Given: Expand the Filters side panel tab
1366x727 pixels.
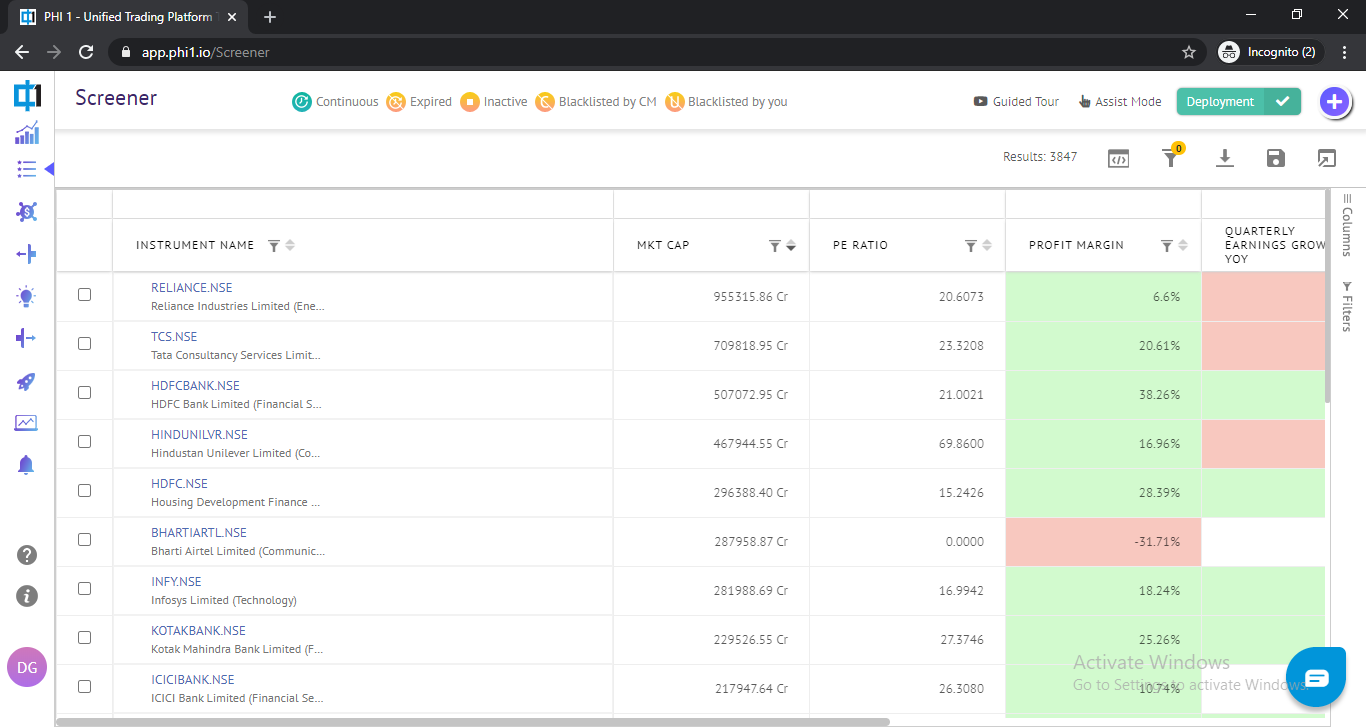Looking at the screenshot, I should [x=1347, y=306].
